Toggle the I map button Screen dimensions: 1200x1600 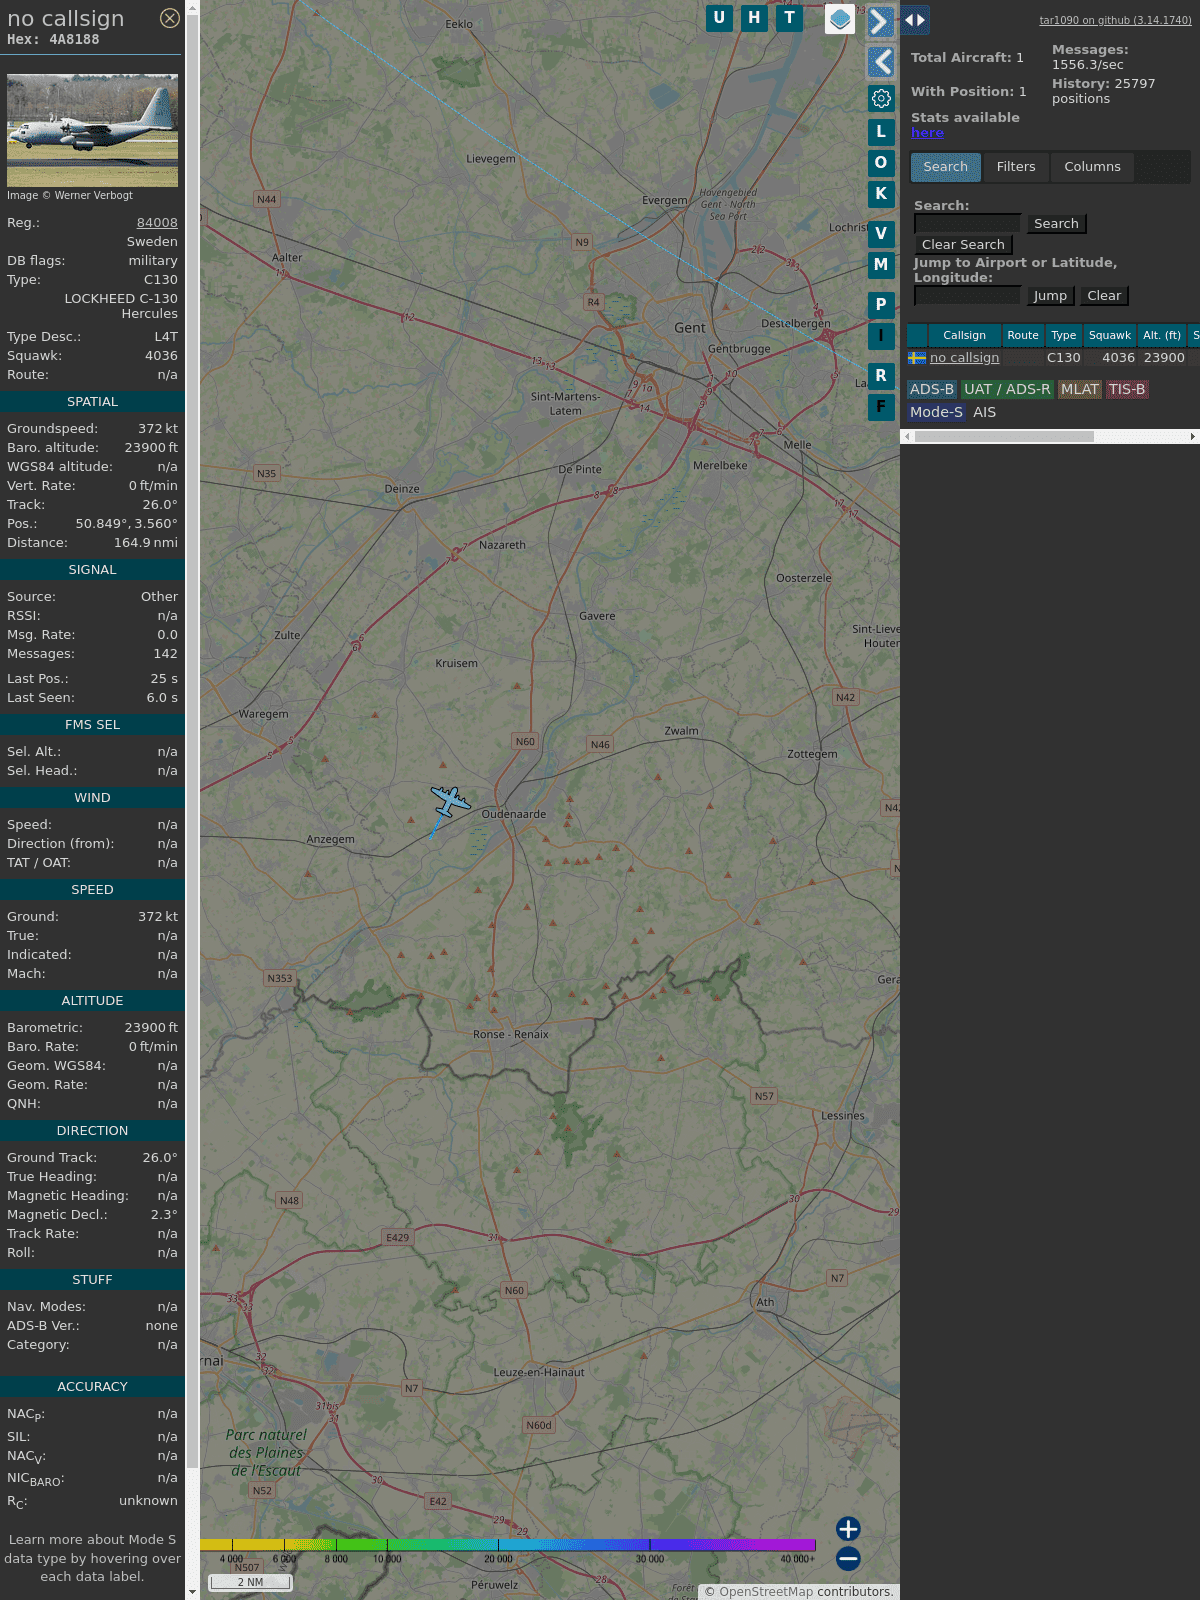coord(881,336)
